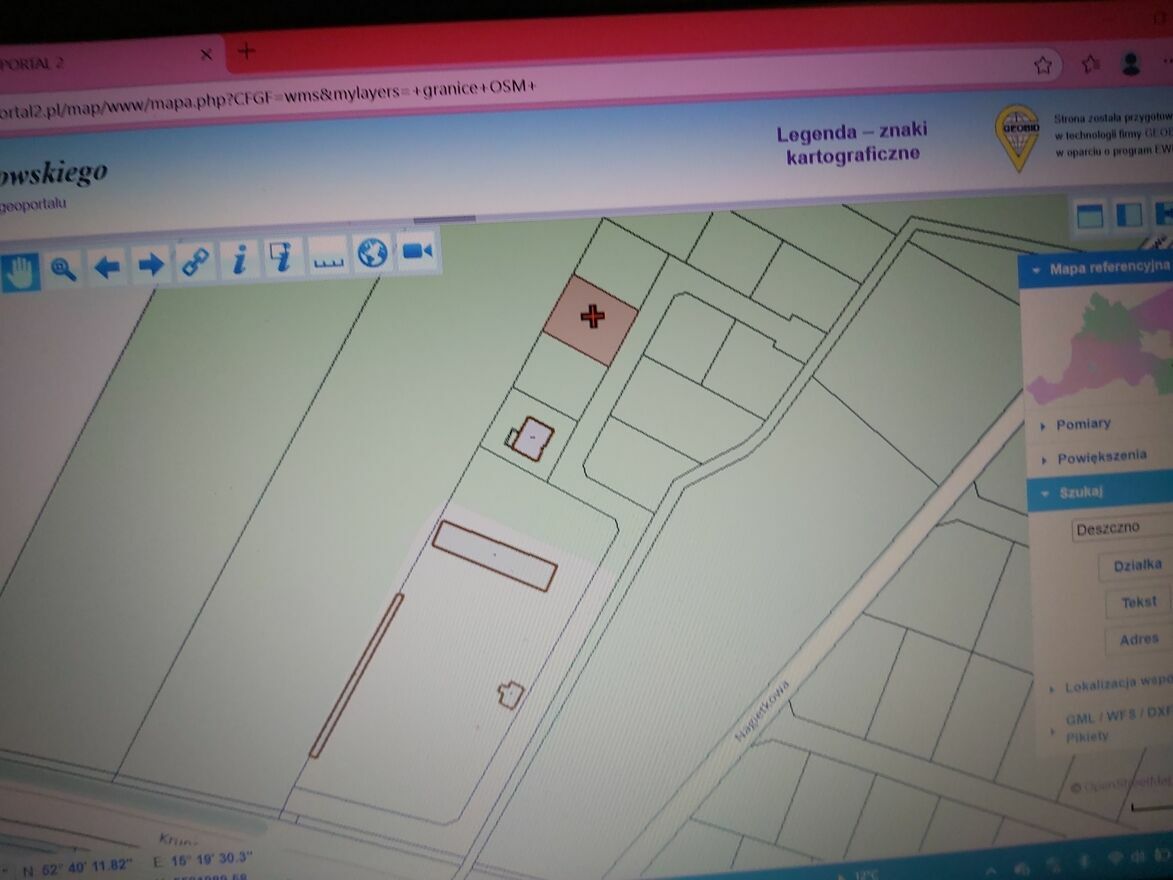Image resolution: width=1173 pixels, height=880 pixels.
Task: Select the info identify tool
Action: (x=238, y=261)
